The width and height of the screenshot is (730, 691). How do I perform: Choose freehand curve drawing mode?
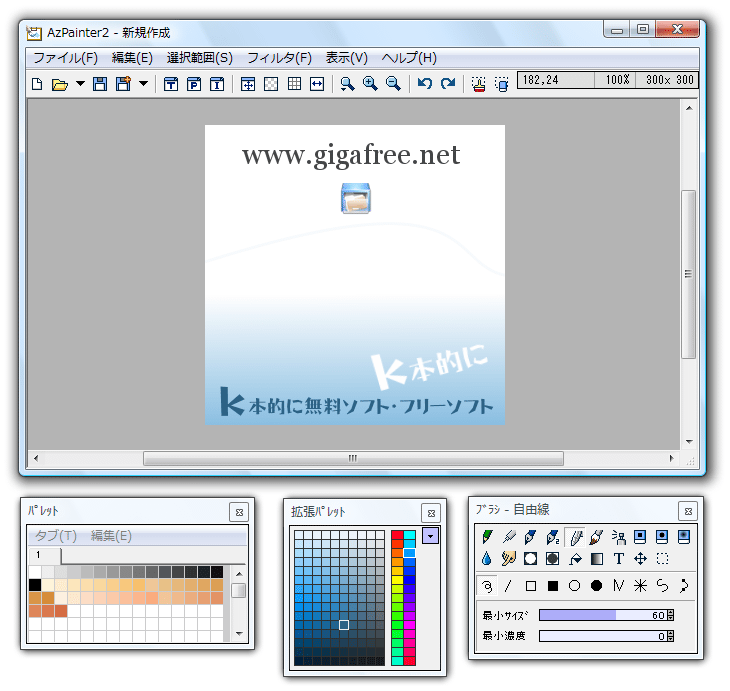(487, 586)
